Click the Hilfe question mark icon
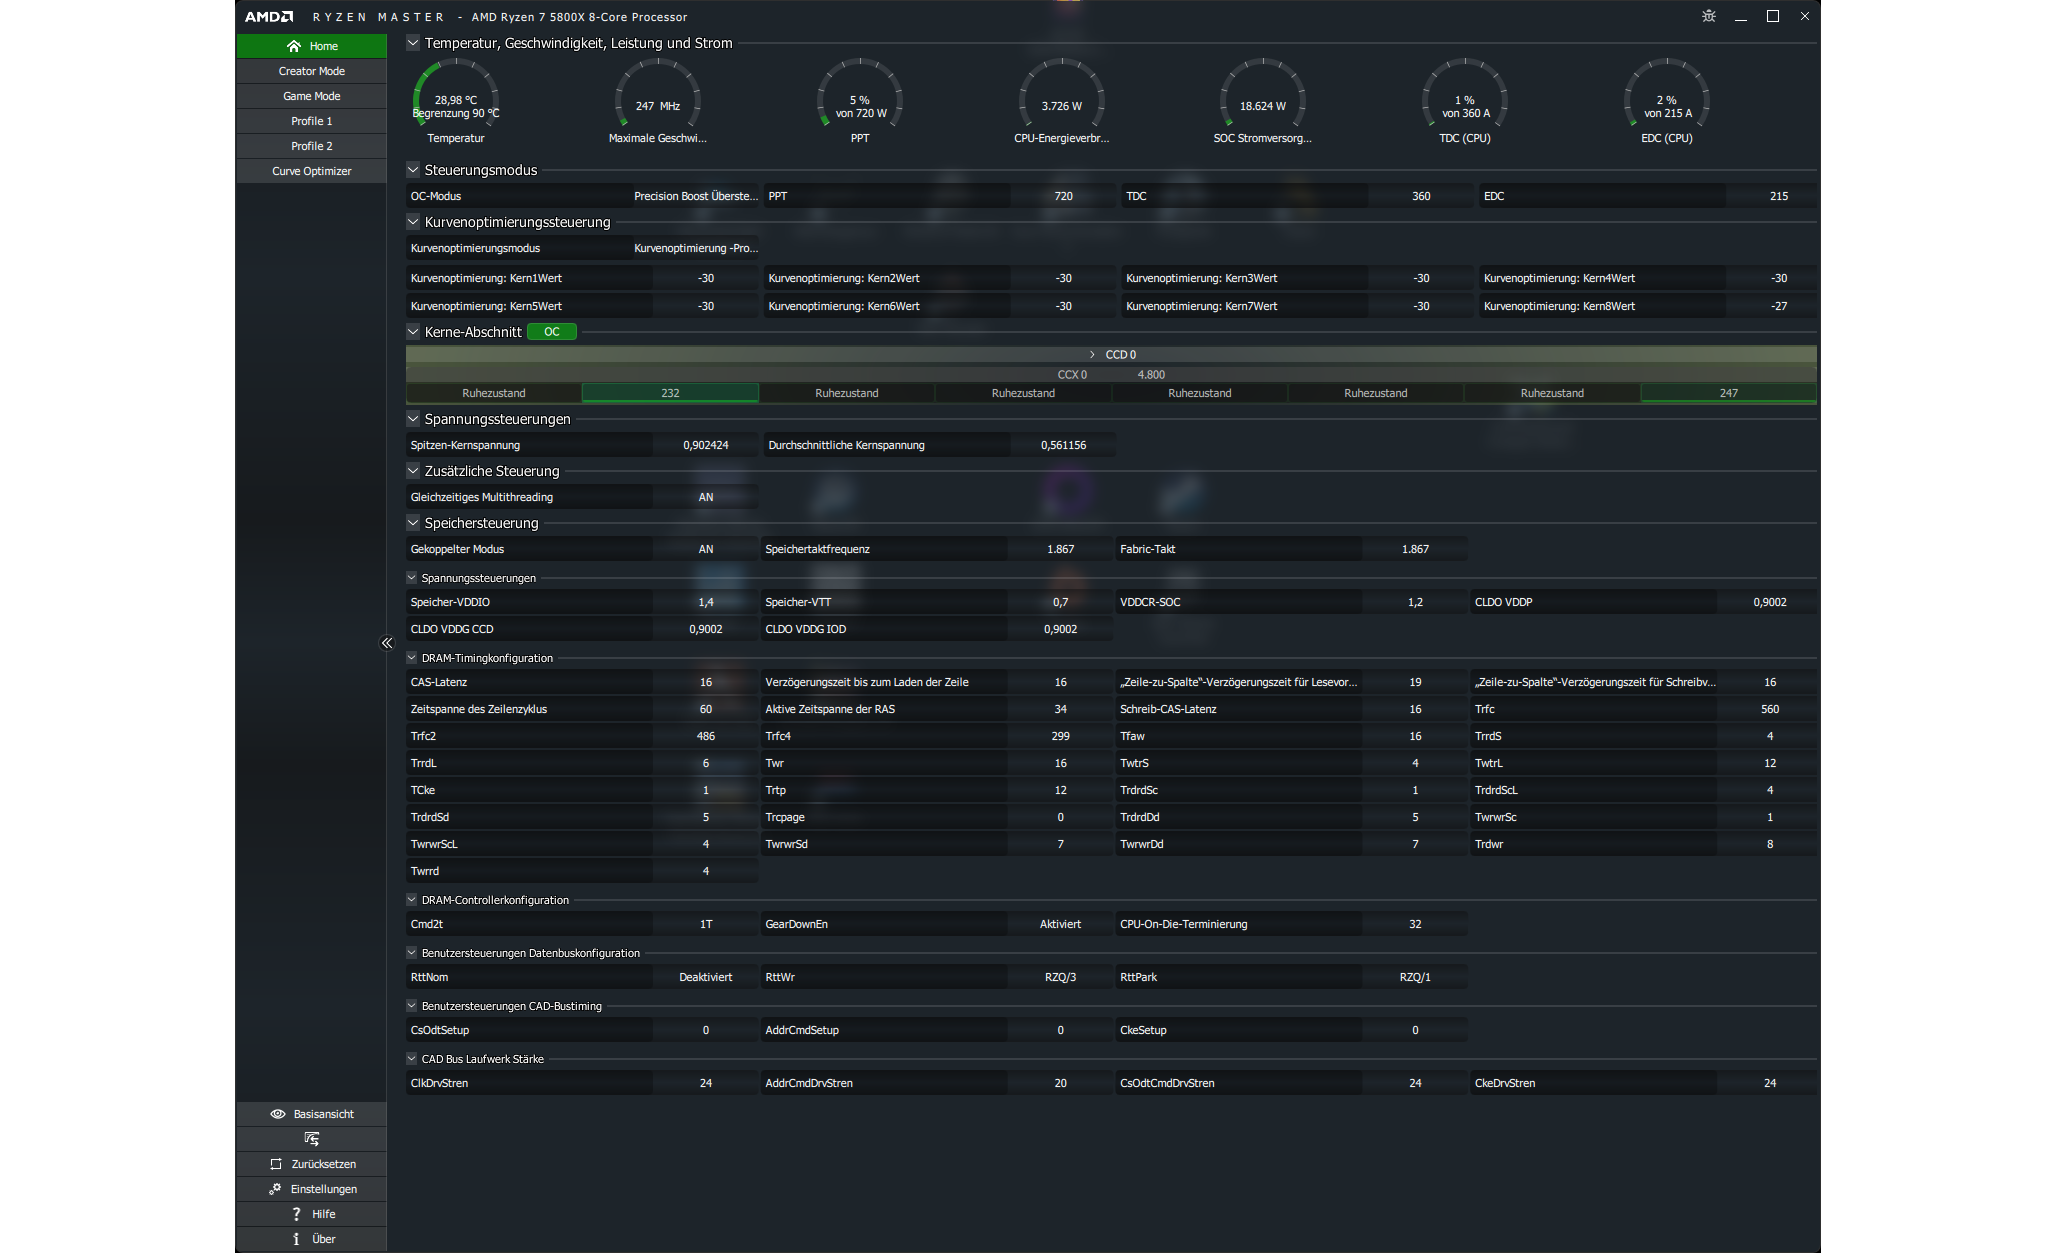The height and width of the screenshot is (1253, 2056). (x=296, y=1214)
